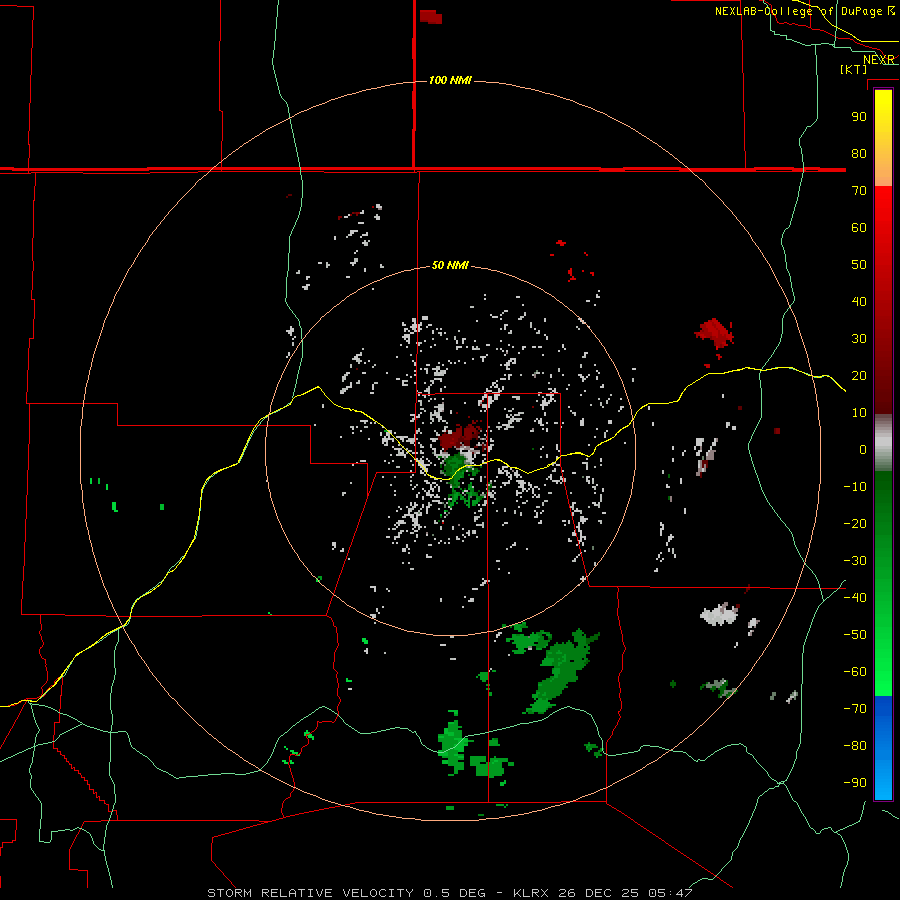900x900 pixels.
Task: Click the "NEXLAB-College of DuPage" credit text
Action: [x=800, y=11]
